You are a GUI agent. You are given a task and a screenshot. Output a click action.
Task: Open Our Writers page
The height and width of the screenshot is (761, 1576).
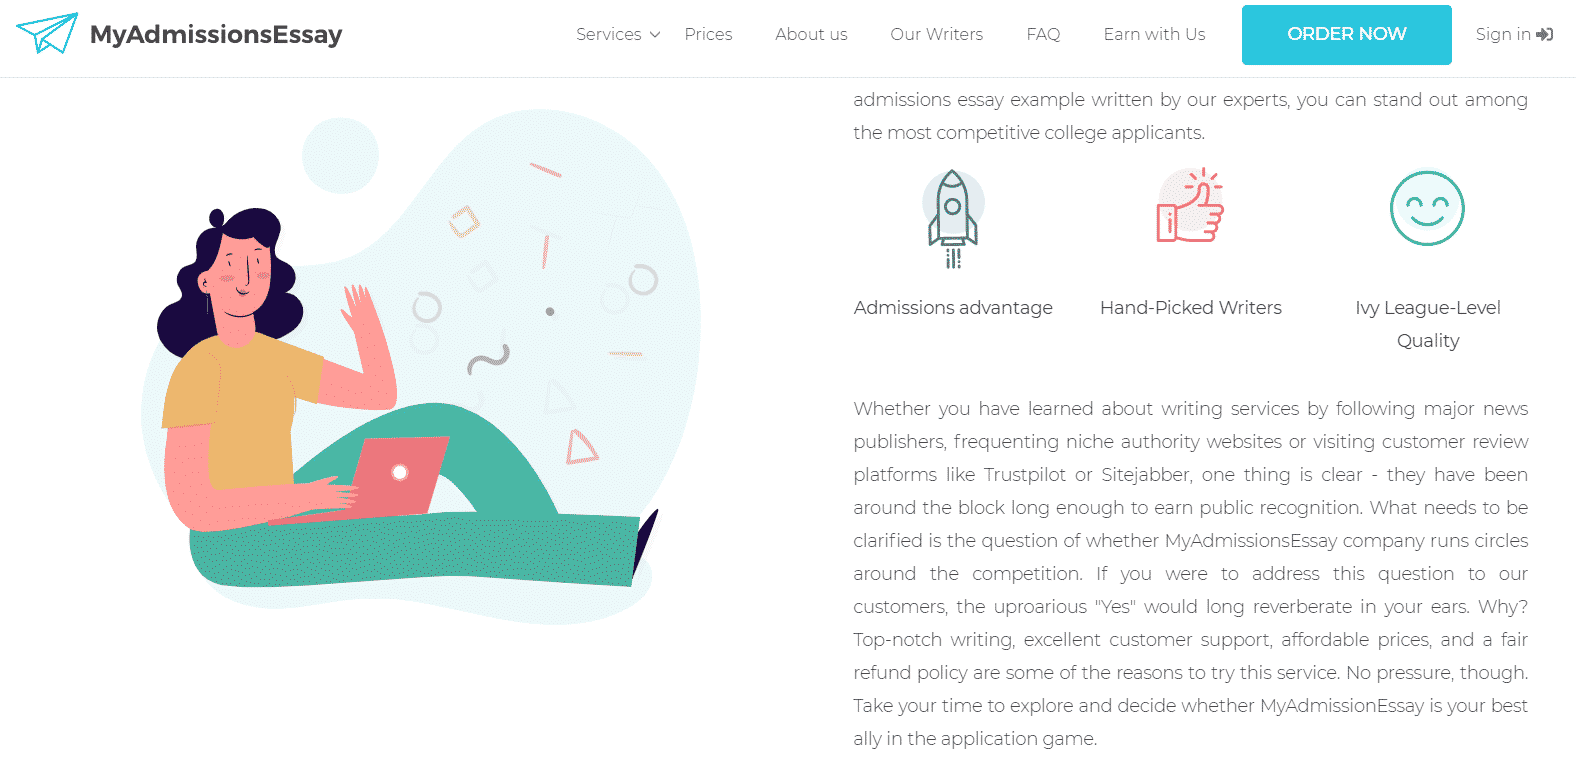click(936, 34)
